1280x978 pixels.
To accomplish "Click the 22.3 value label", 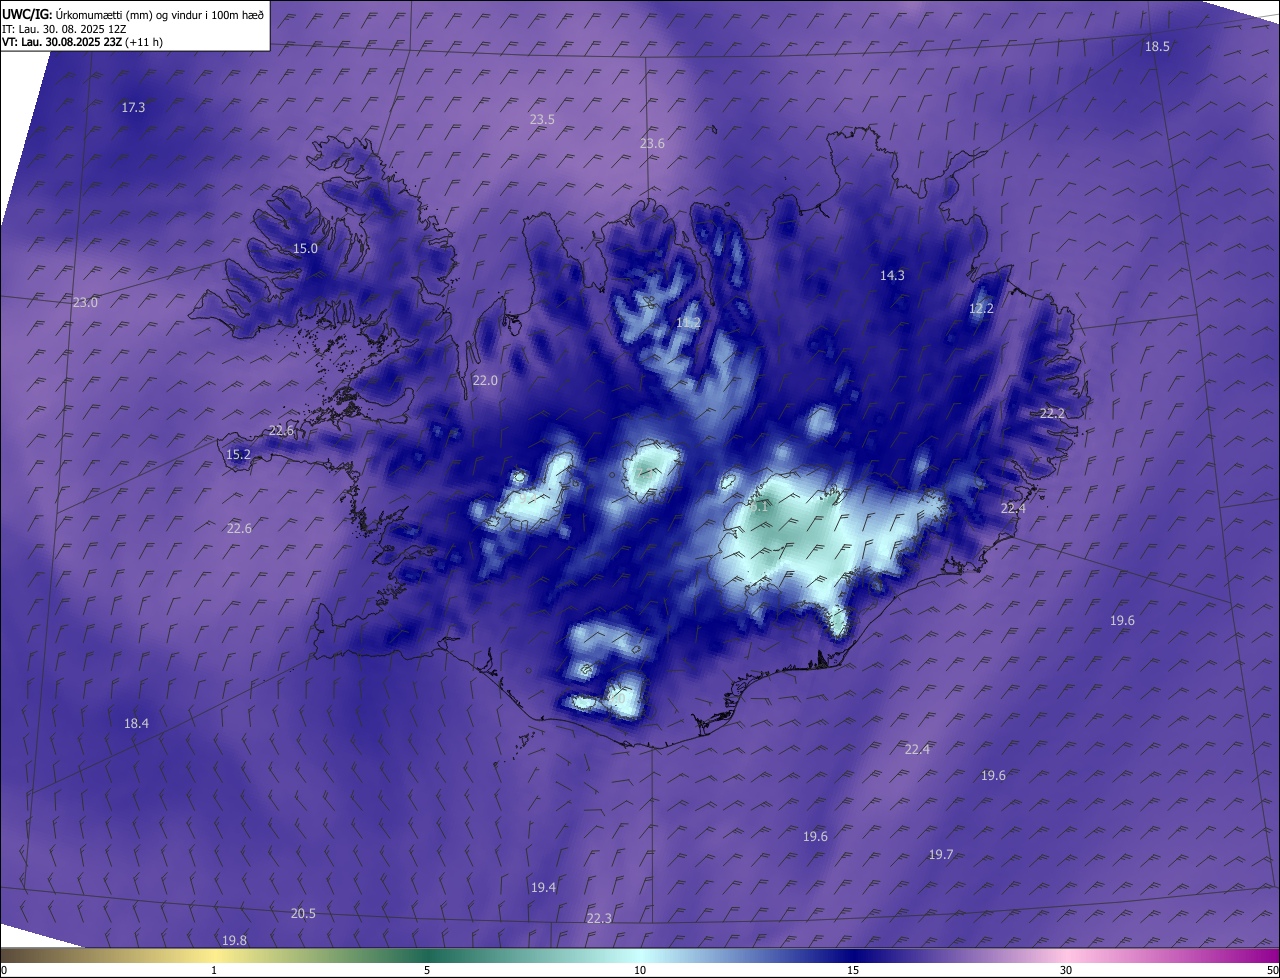I will tap(599, 919).
